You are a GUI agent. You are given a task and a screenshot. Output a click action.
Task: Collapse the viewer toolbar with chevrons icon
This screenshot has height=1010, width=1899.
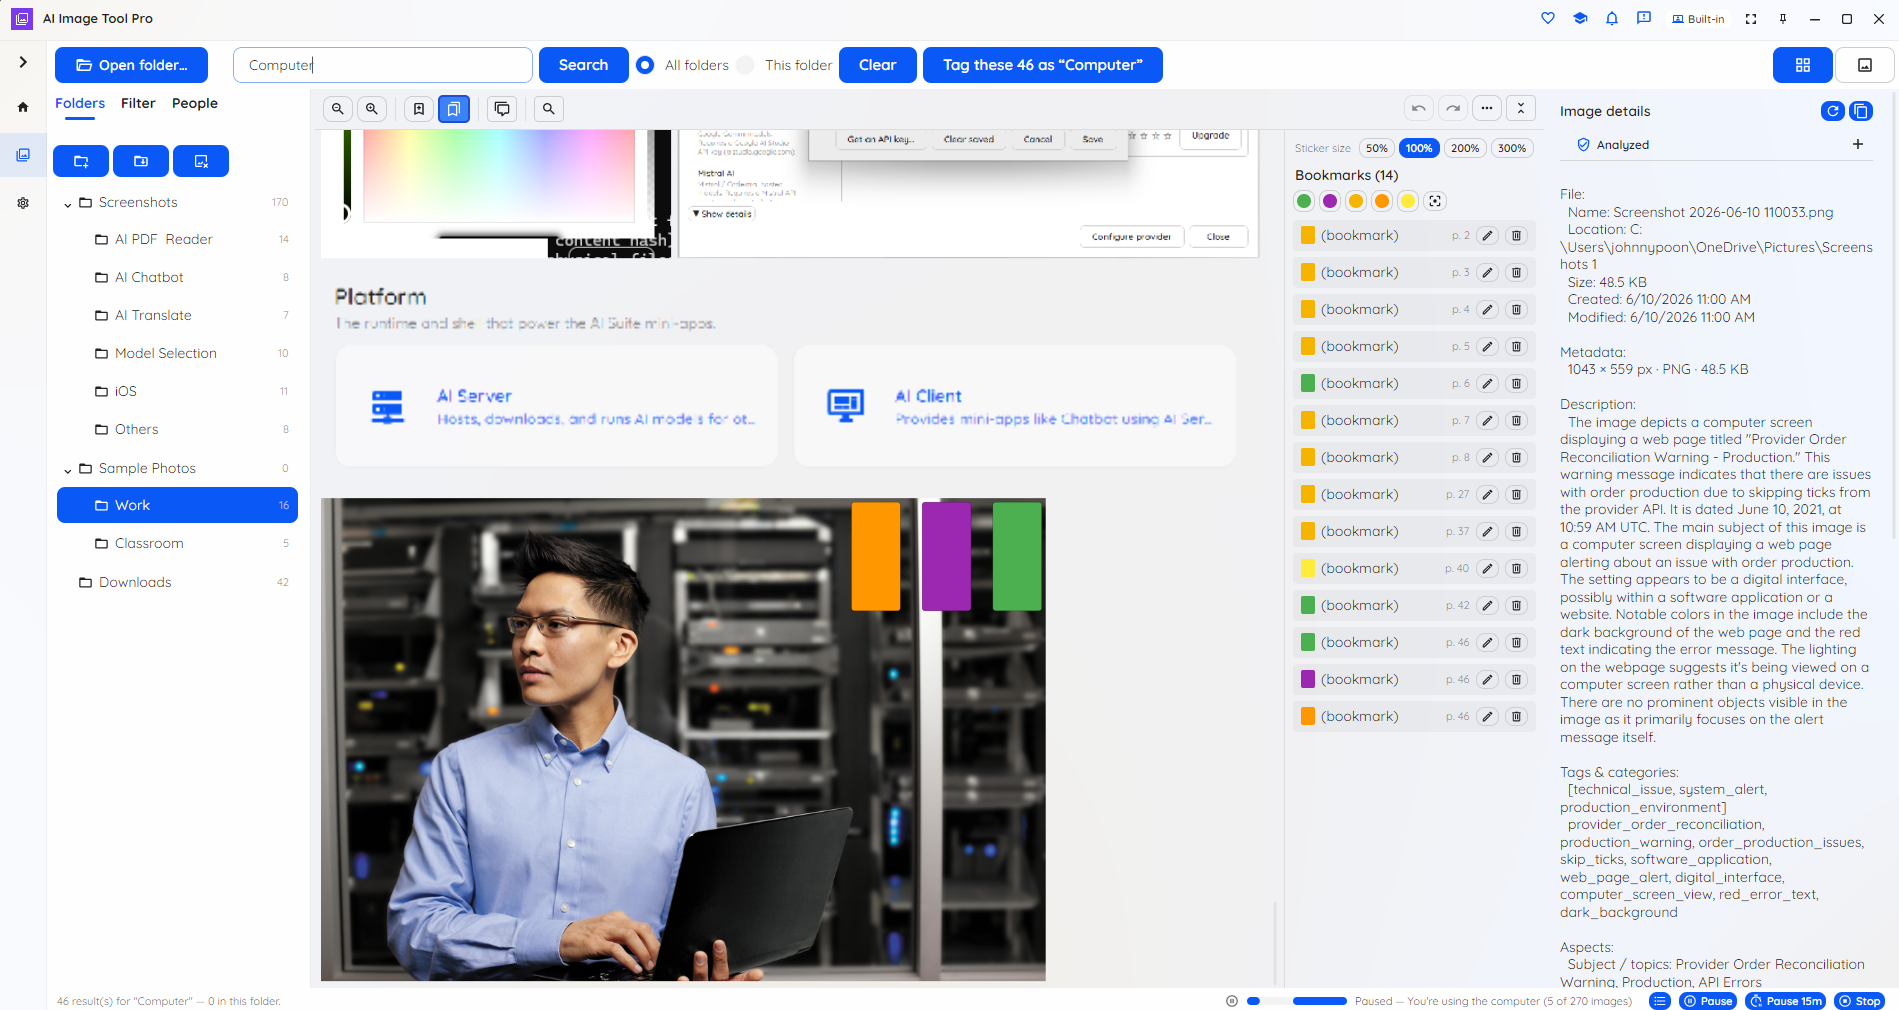tap(1521, 108)
